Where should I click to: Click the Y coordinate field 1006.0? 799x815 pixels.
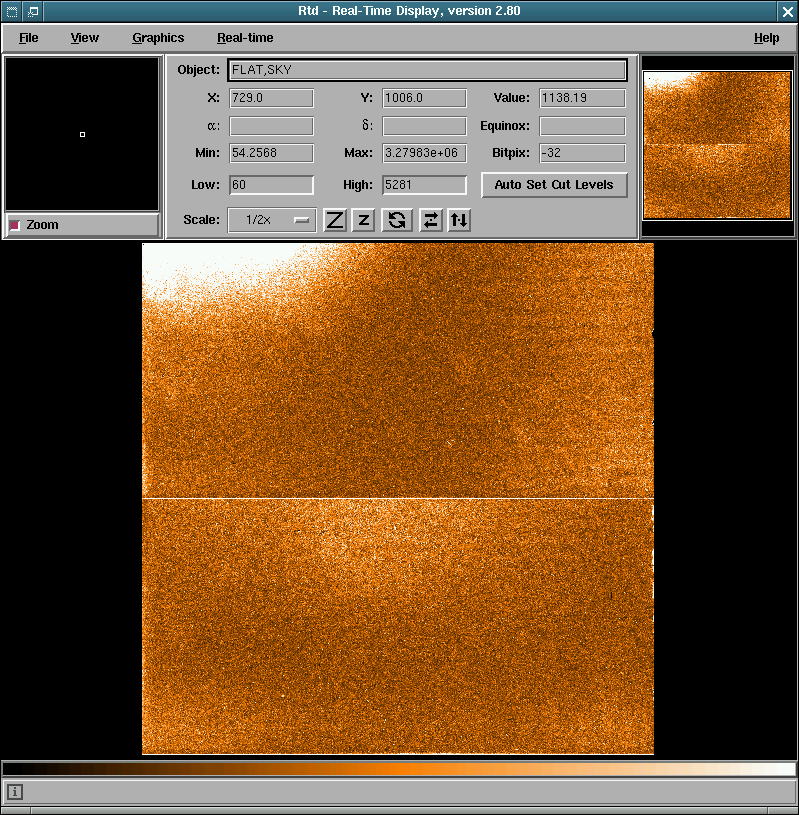tap(424, 98)
